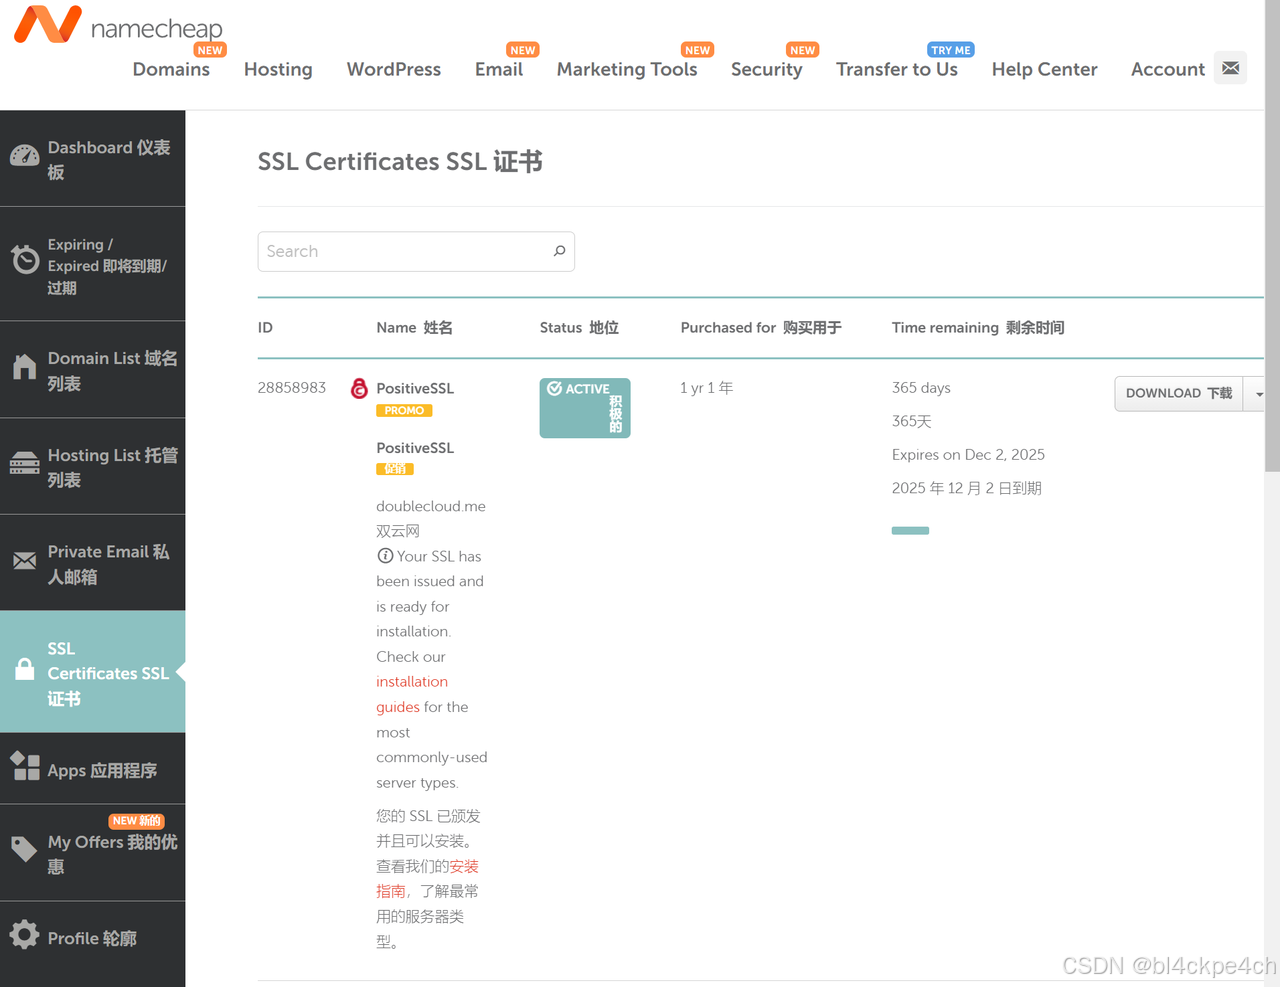Go to Transfer to Us
The height and width of the screenshot is (987, 1280).
coord(897,69)
